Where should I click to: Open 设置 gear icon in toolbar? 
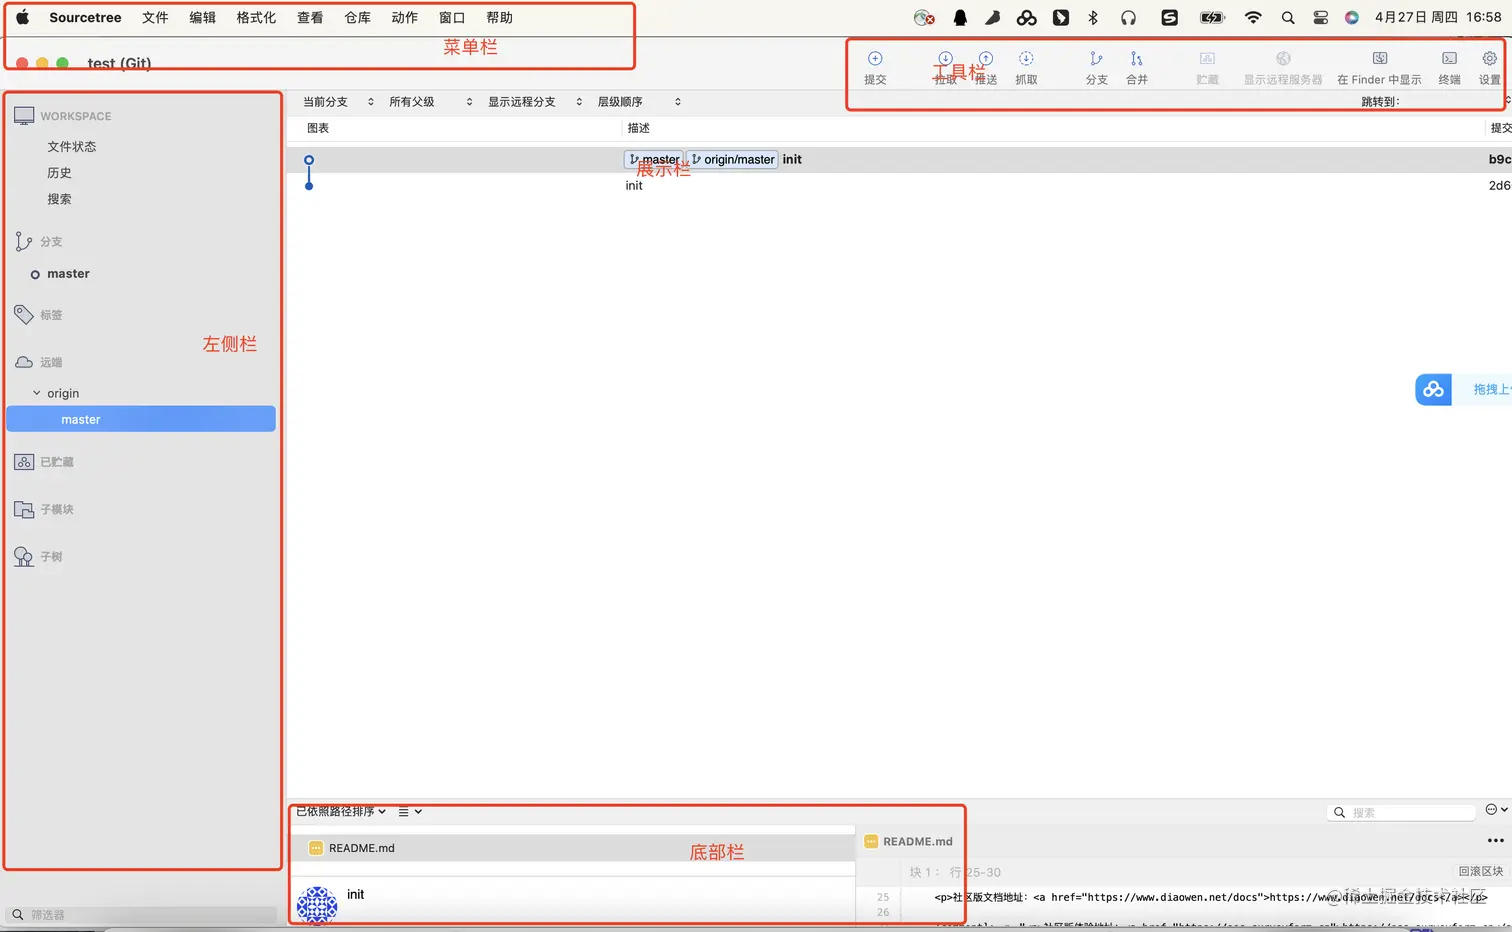tap(1489, 59)
